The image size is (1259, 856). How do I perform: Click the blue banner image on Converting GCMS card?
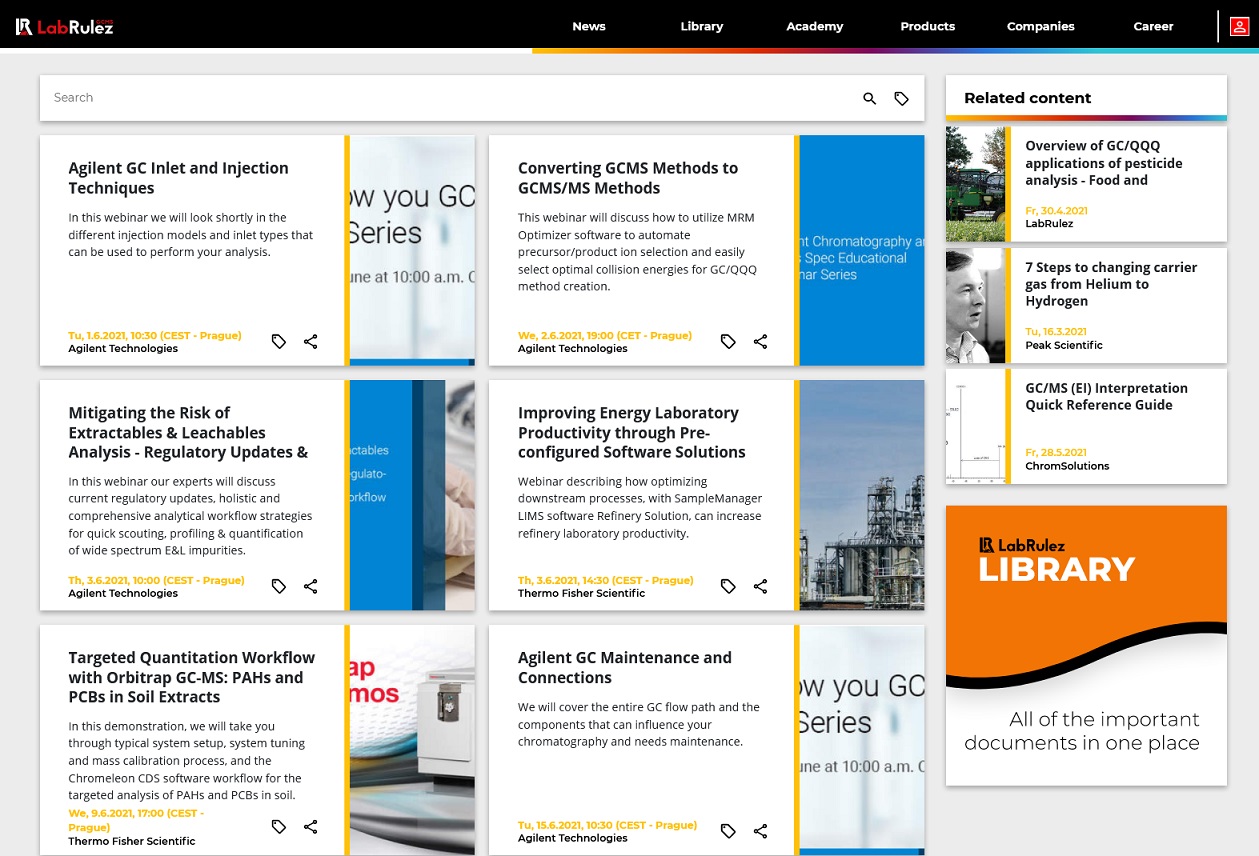[x=862, y=250]
